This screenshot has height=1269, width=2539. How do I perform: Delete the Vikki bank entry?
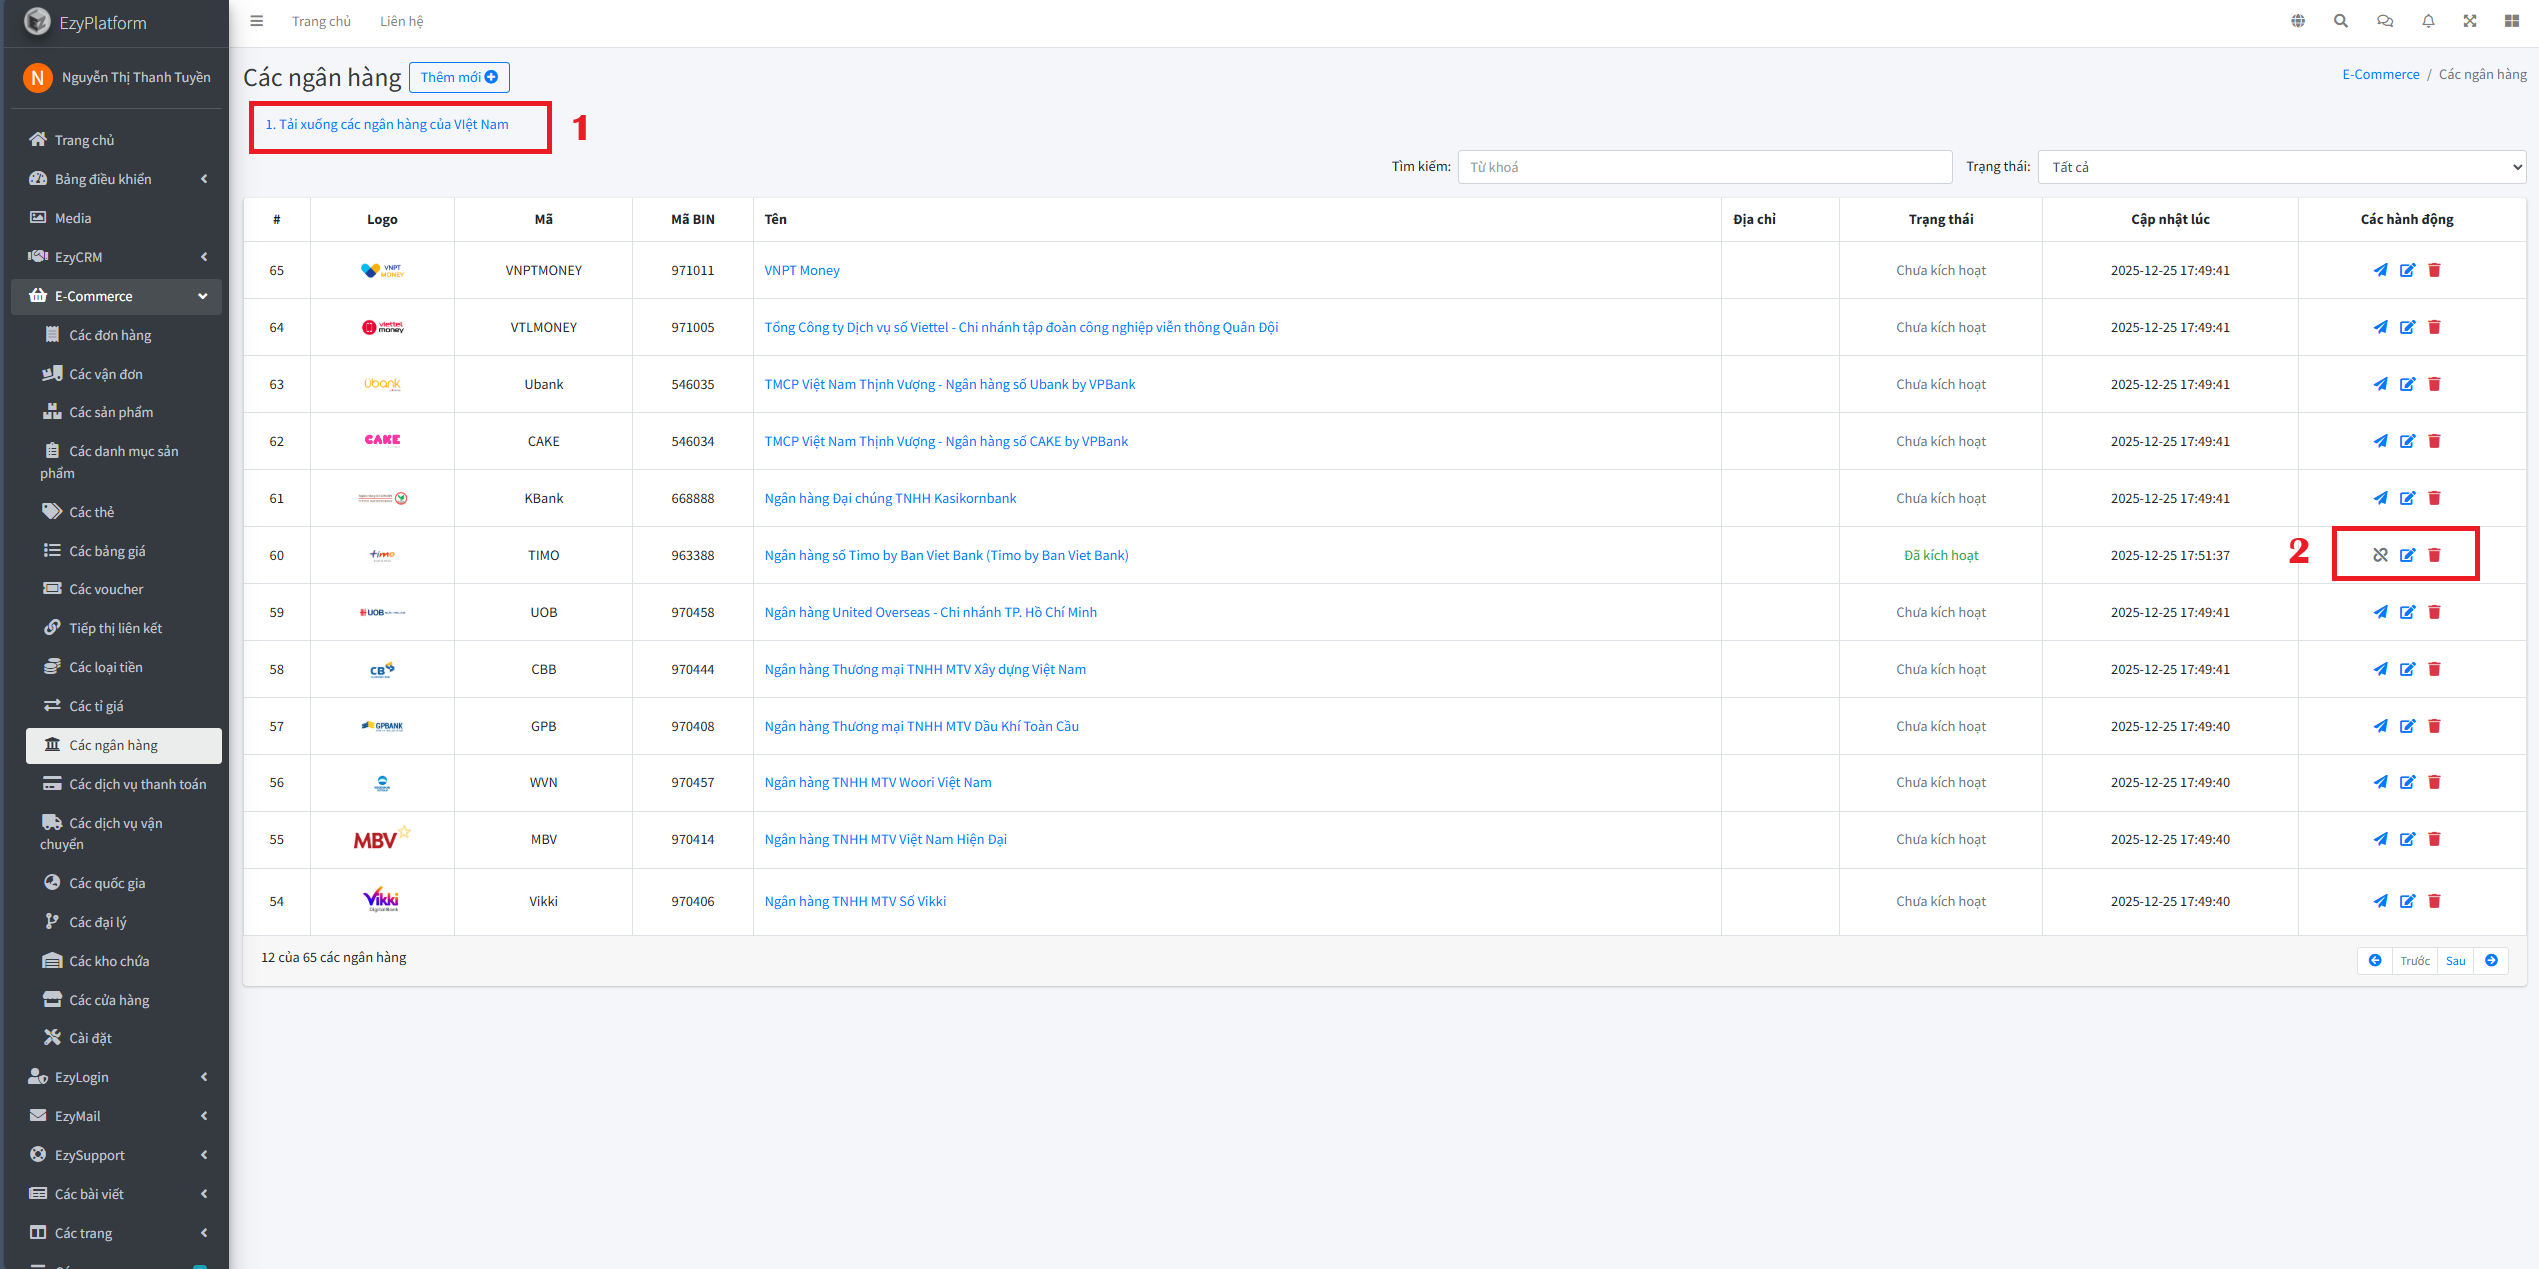tap(2434, 901)
